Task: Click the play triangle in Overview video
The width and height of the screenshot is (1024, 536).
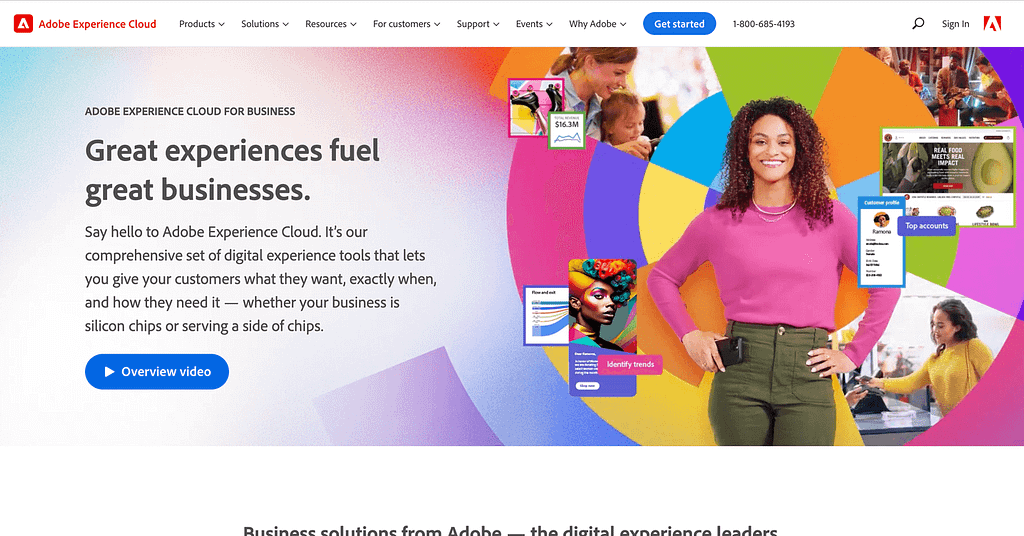Action: pos(110,371)
